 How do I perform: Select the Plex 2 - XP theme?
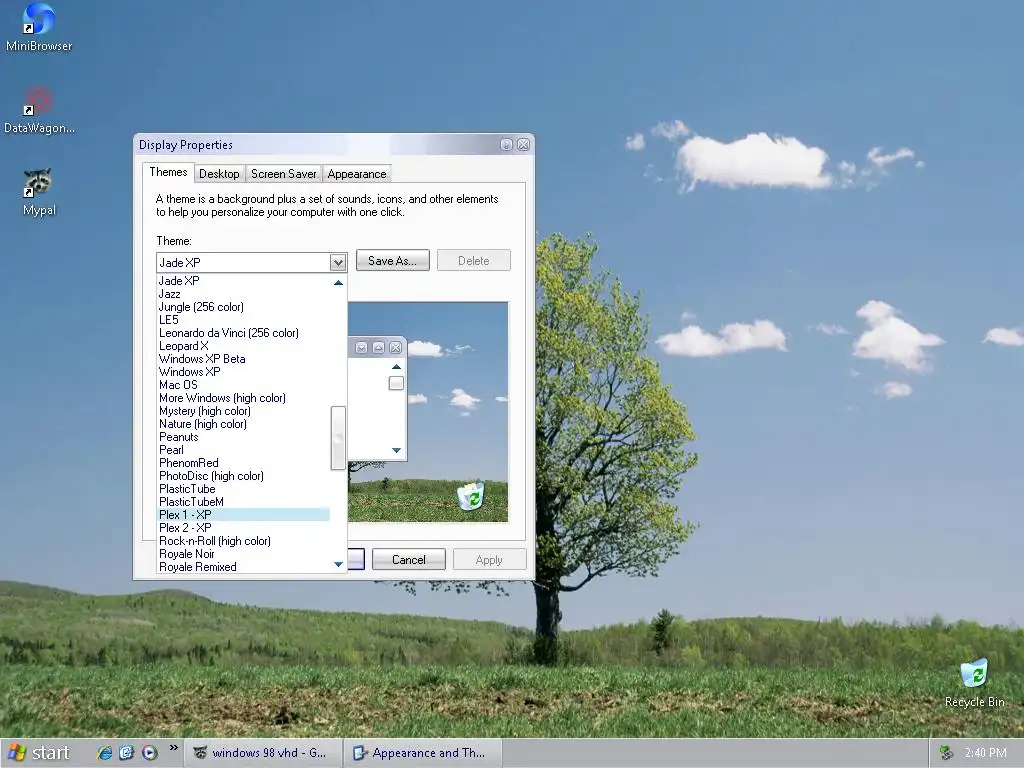click(x=244, y=528)
